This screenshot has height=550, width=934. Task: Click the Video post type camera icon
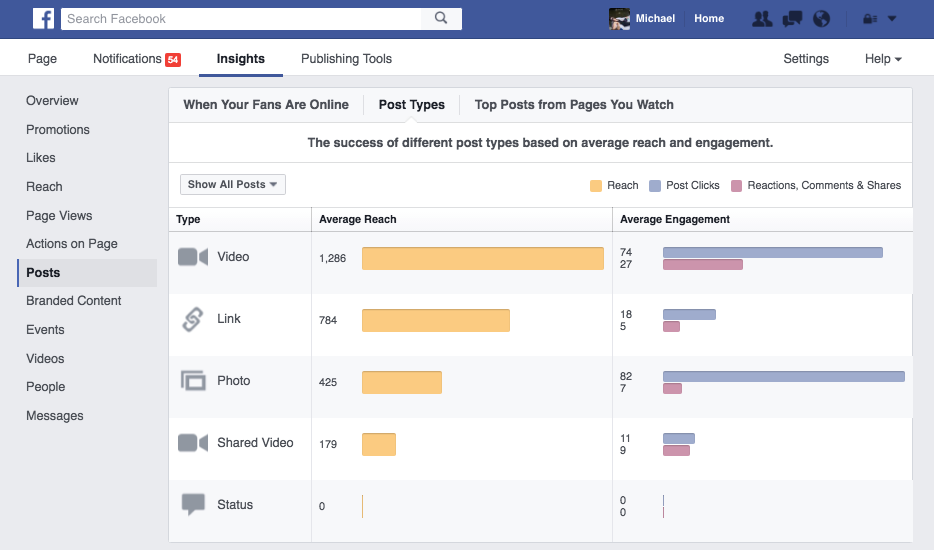click(x=193, y=257)
